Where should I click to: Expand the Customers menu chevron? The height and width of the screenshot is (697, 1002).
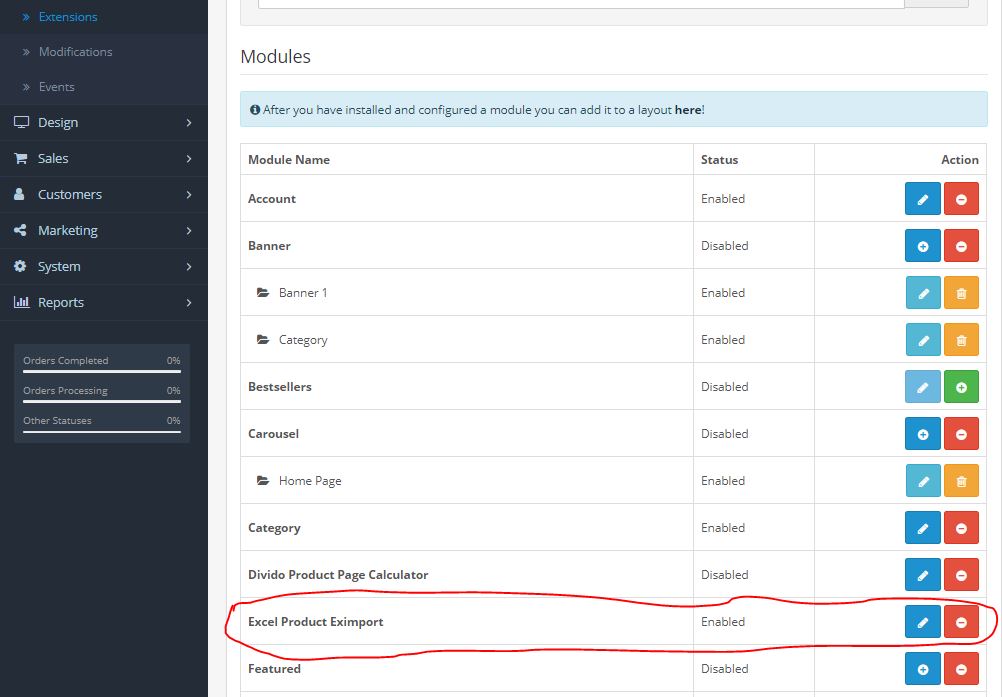[189, 194]
